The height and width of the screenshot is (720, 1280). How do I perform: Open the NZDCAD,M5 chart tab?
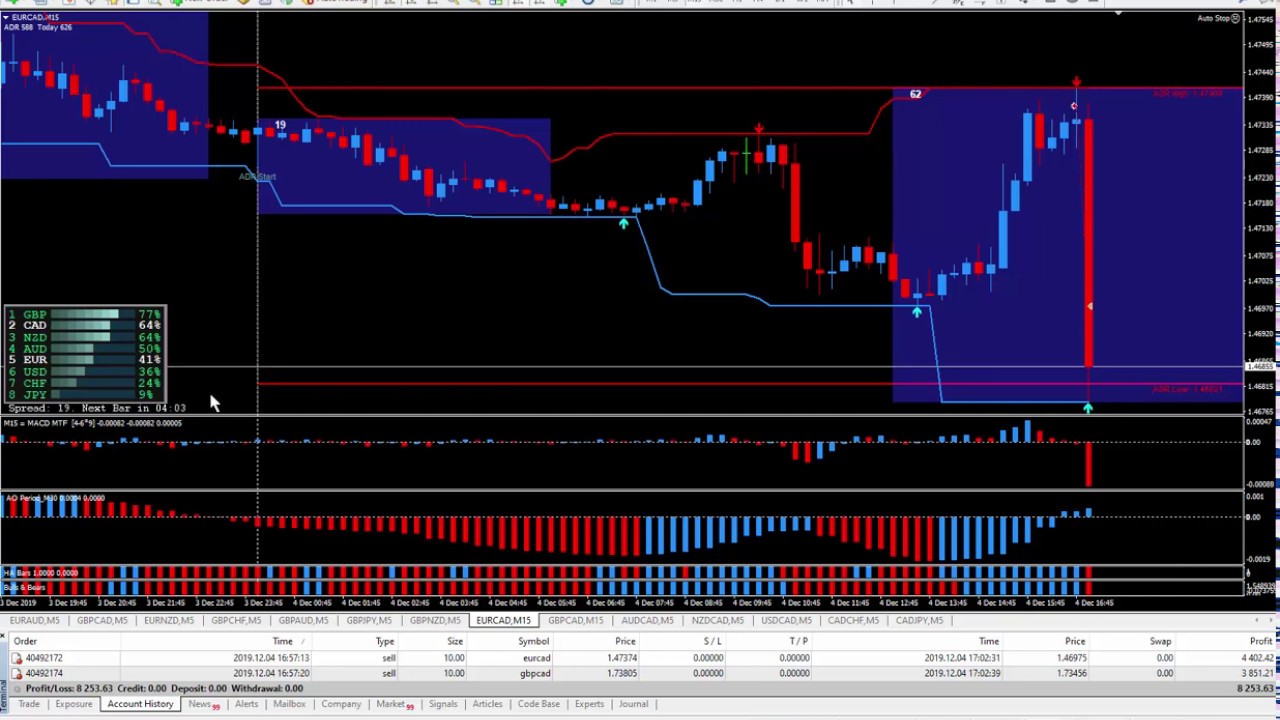coord(718,620)
